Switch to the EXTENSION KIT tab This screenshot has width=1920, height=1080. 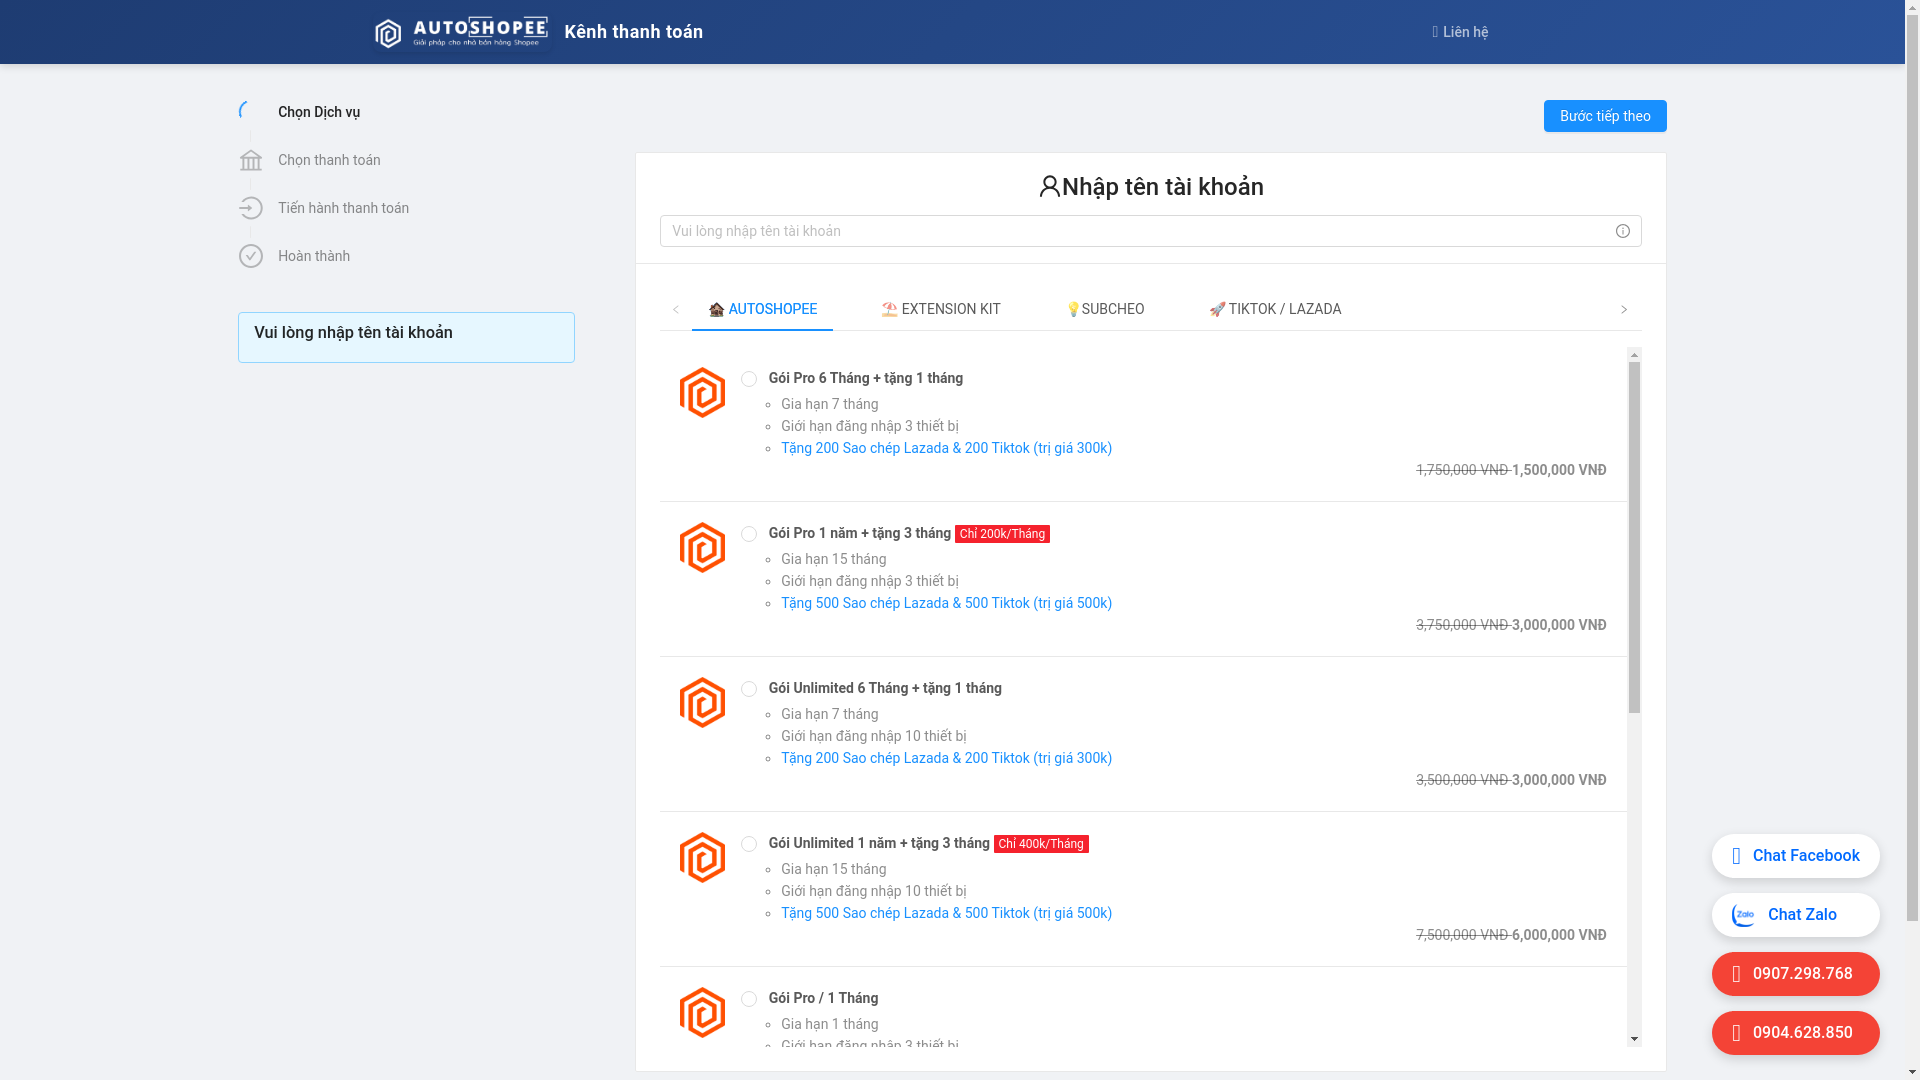(940, 309)
